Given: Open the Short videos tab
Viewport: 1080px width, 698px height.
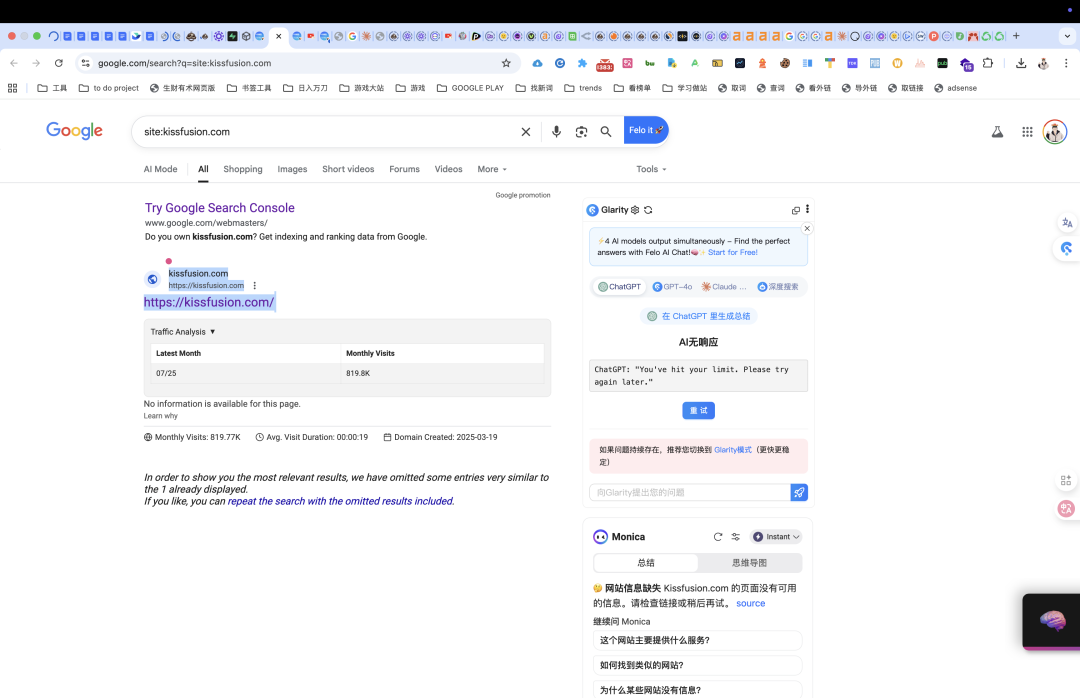Looking at the screenshot, I should [348, 169].
